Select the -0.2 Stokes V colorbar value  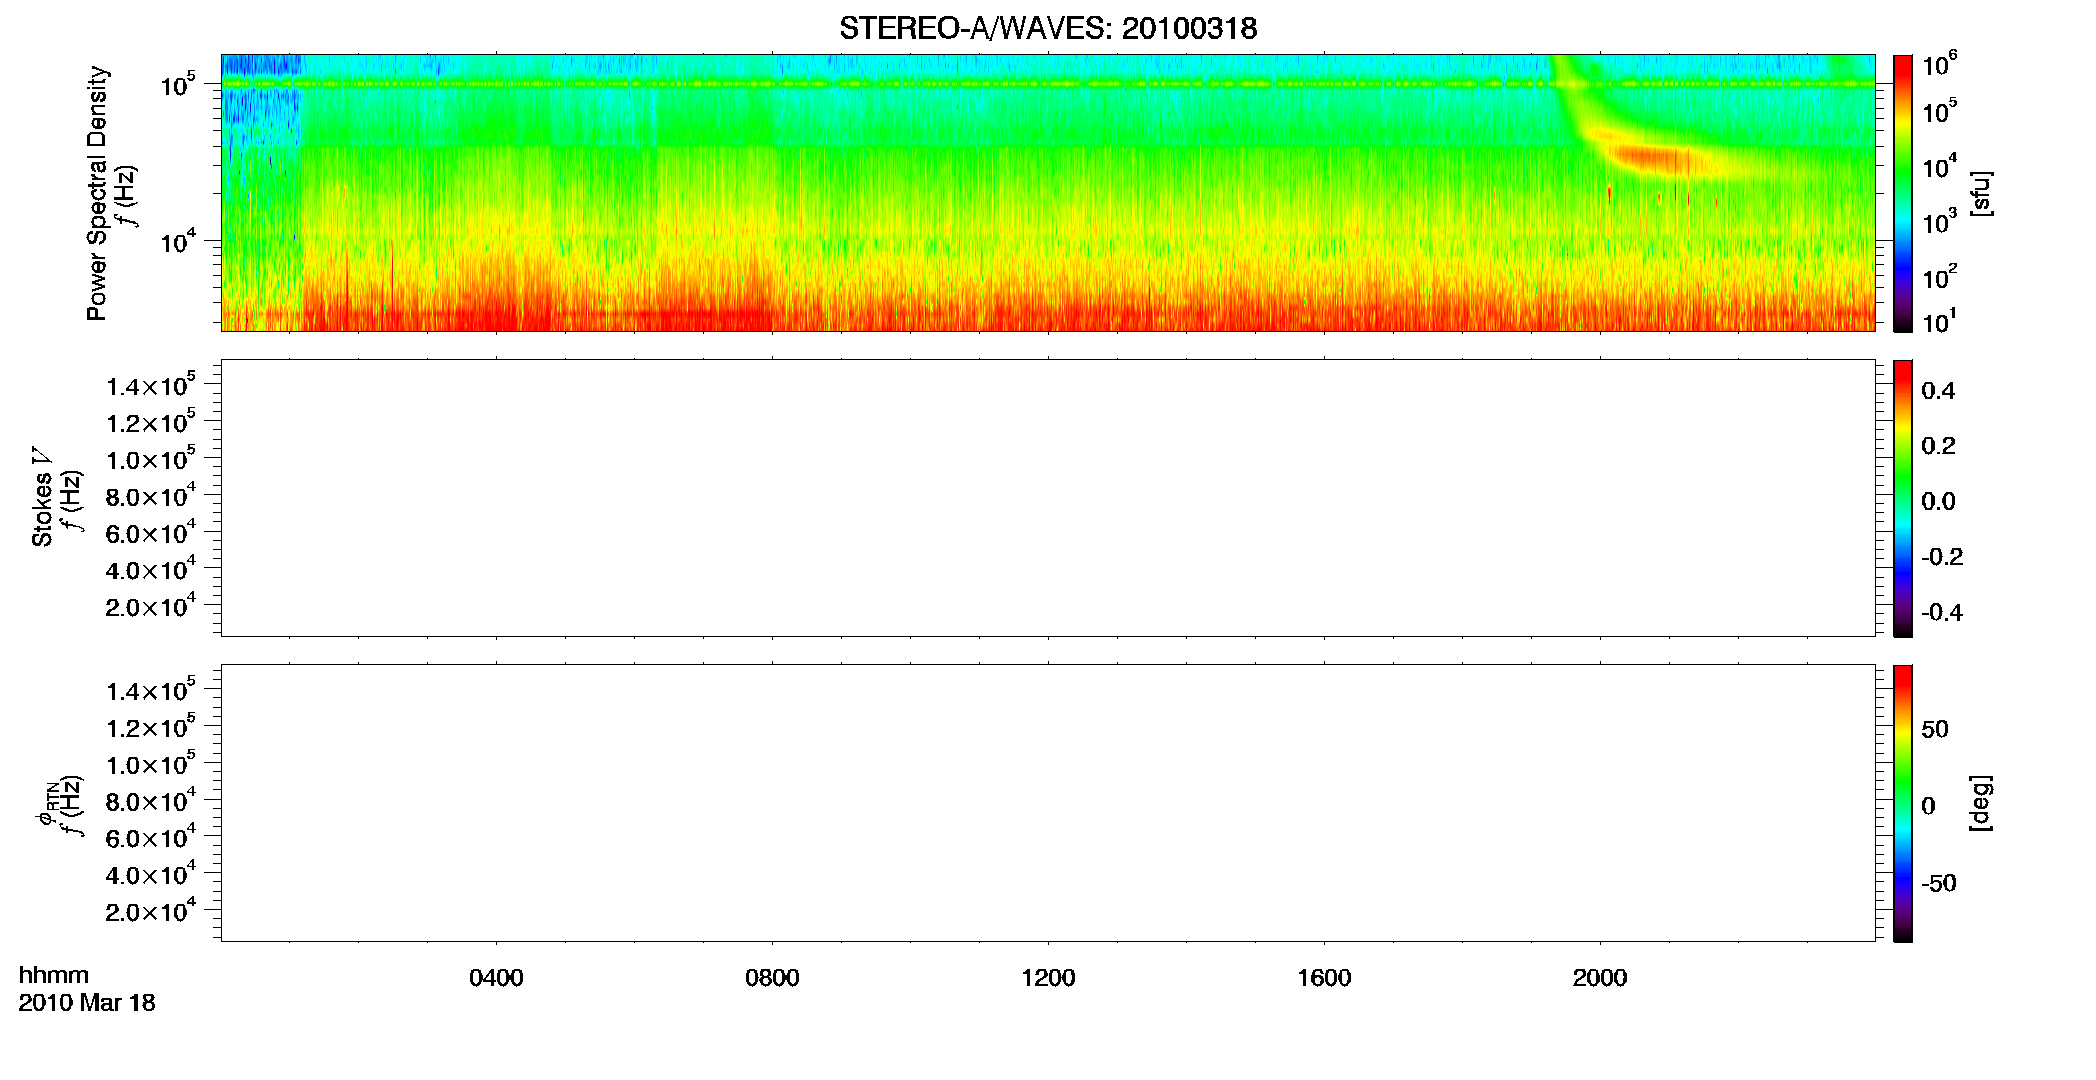tap(1942, 557)
